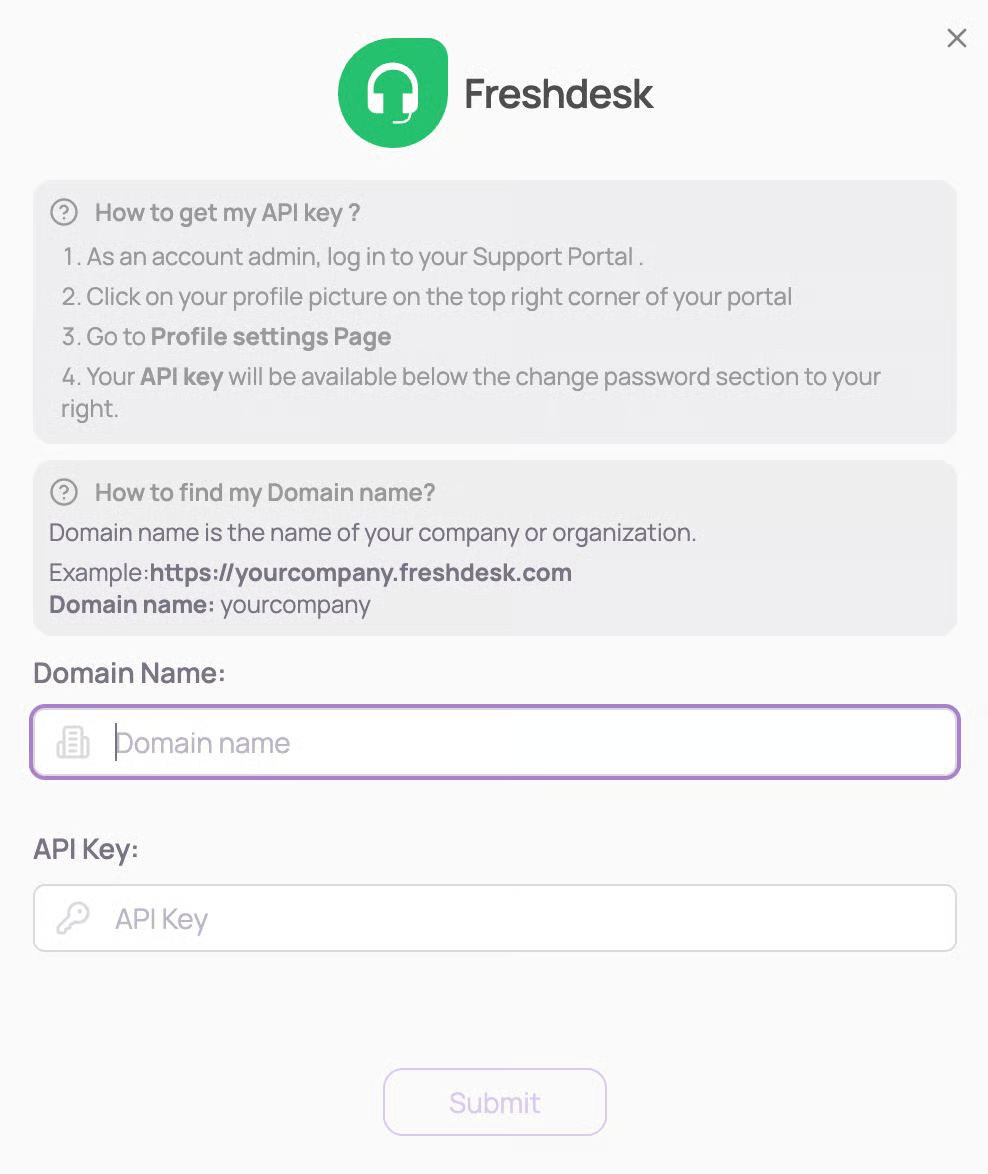Image resolution: width=988 pixels, height=1174 pixels.
Task: Click the Freshdesk brand name text
Action: [559, 94]
